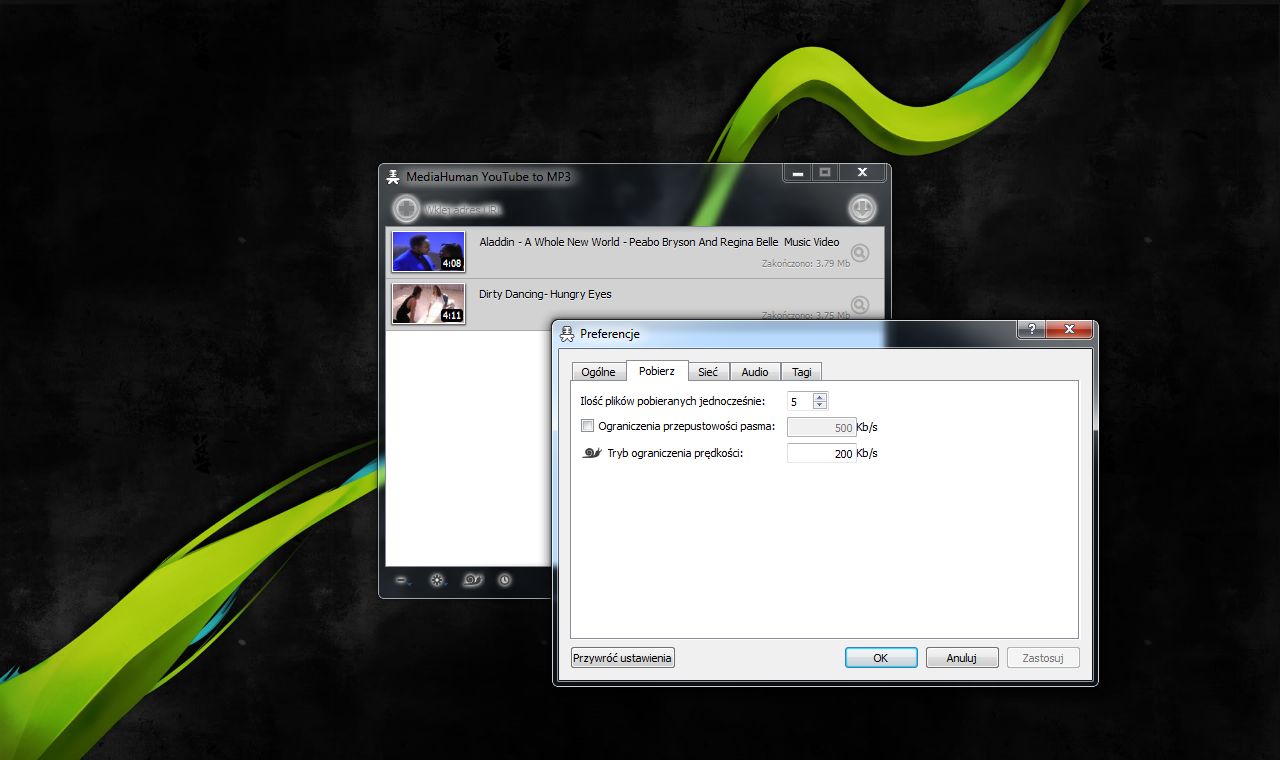Image resolution: width=1280 pixels, height=760 pixels.
Task: Click the OK button
Action: click(x=881, y=658)
